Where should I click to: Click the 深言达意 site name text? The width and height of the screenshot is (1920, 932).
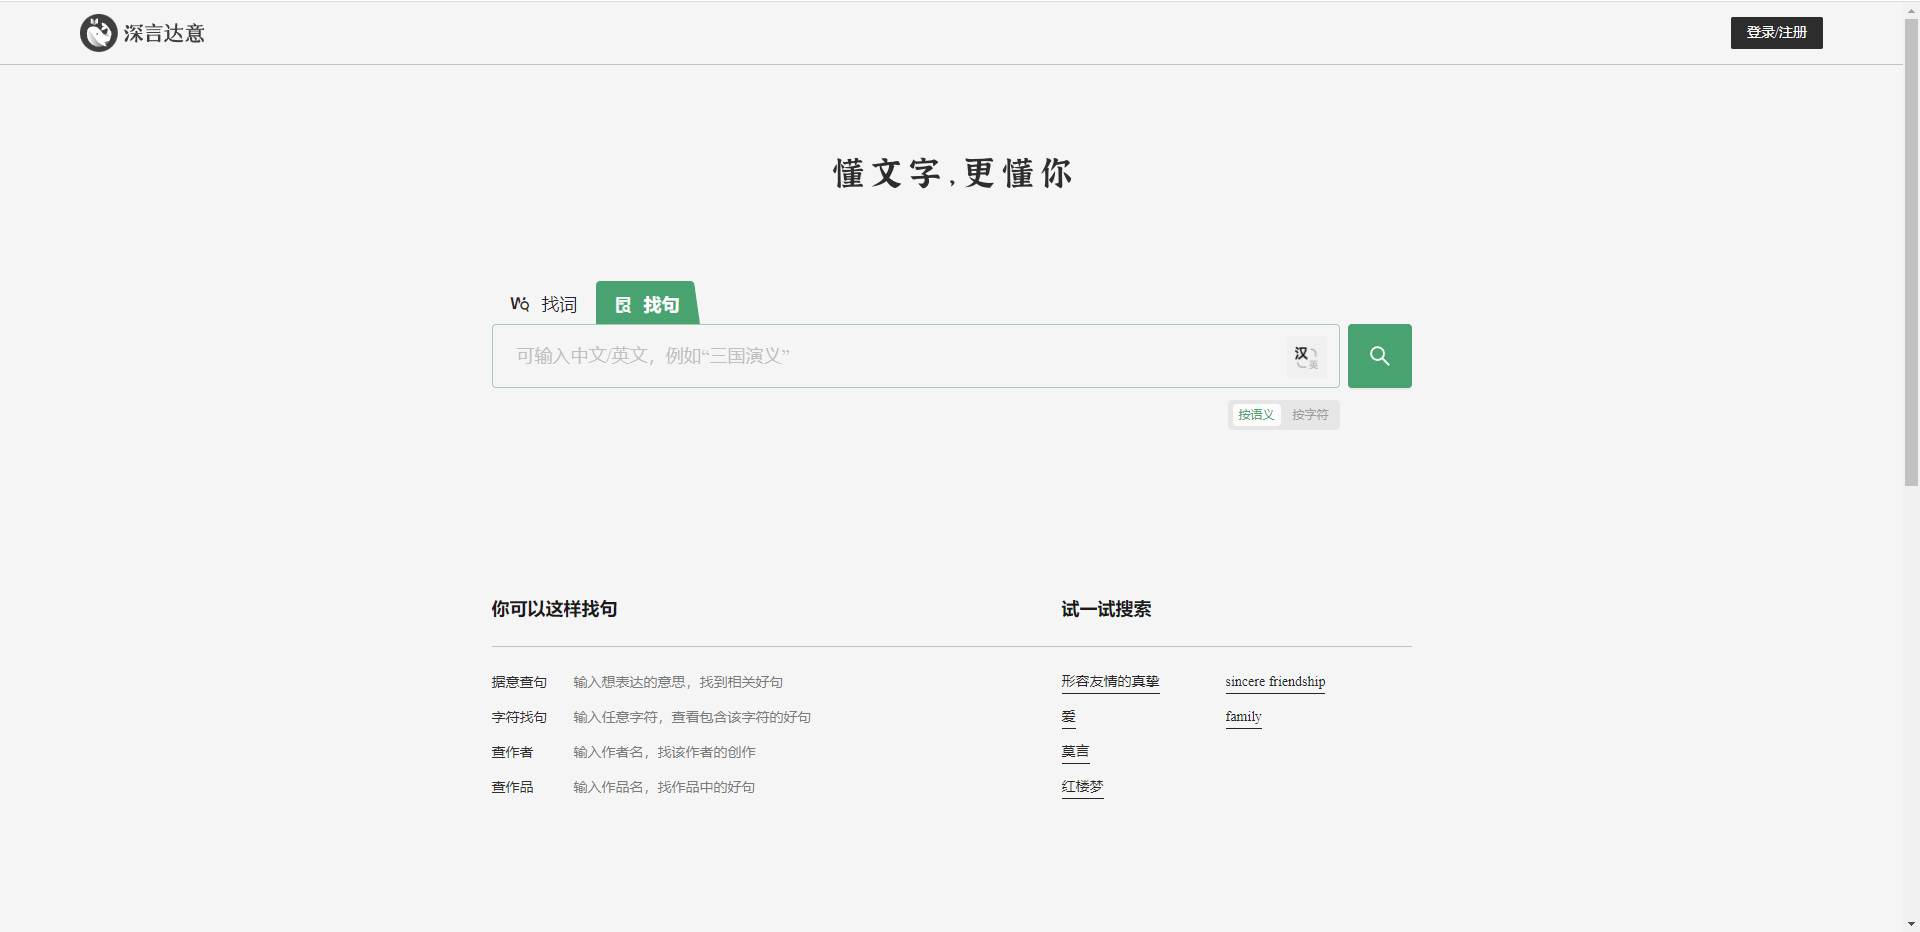tap(164, 33)
